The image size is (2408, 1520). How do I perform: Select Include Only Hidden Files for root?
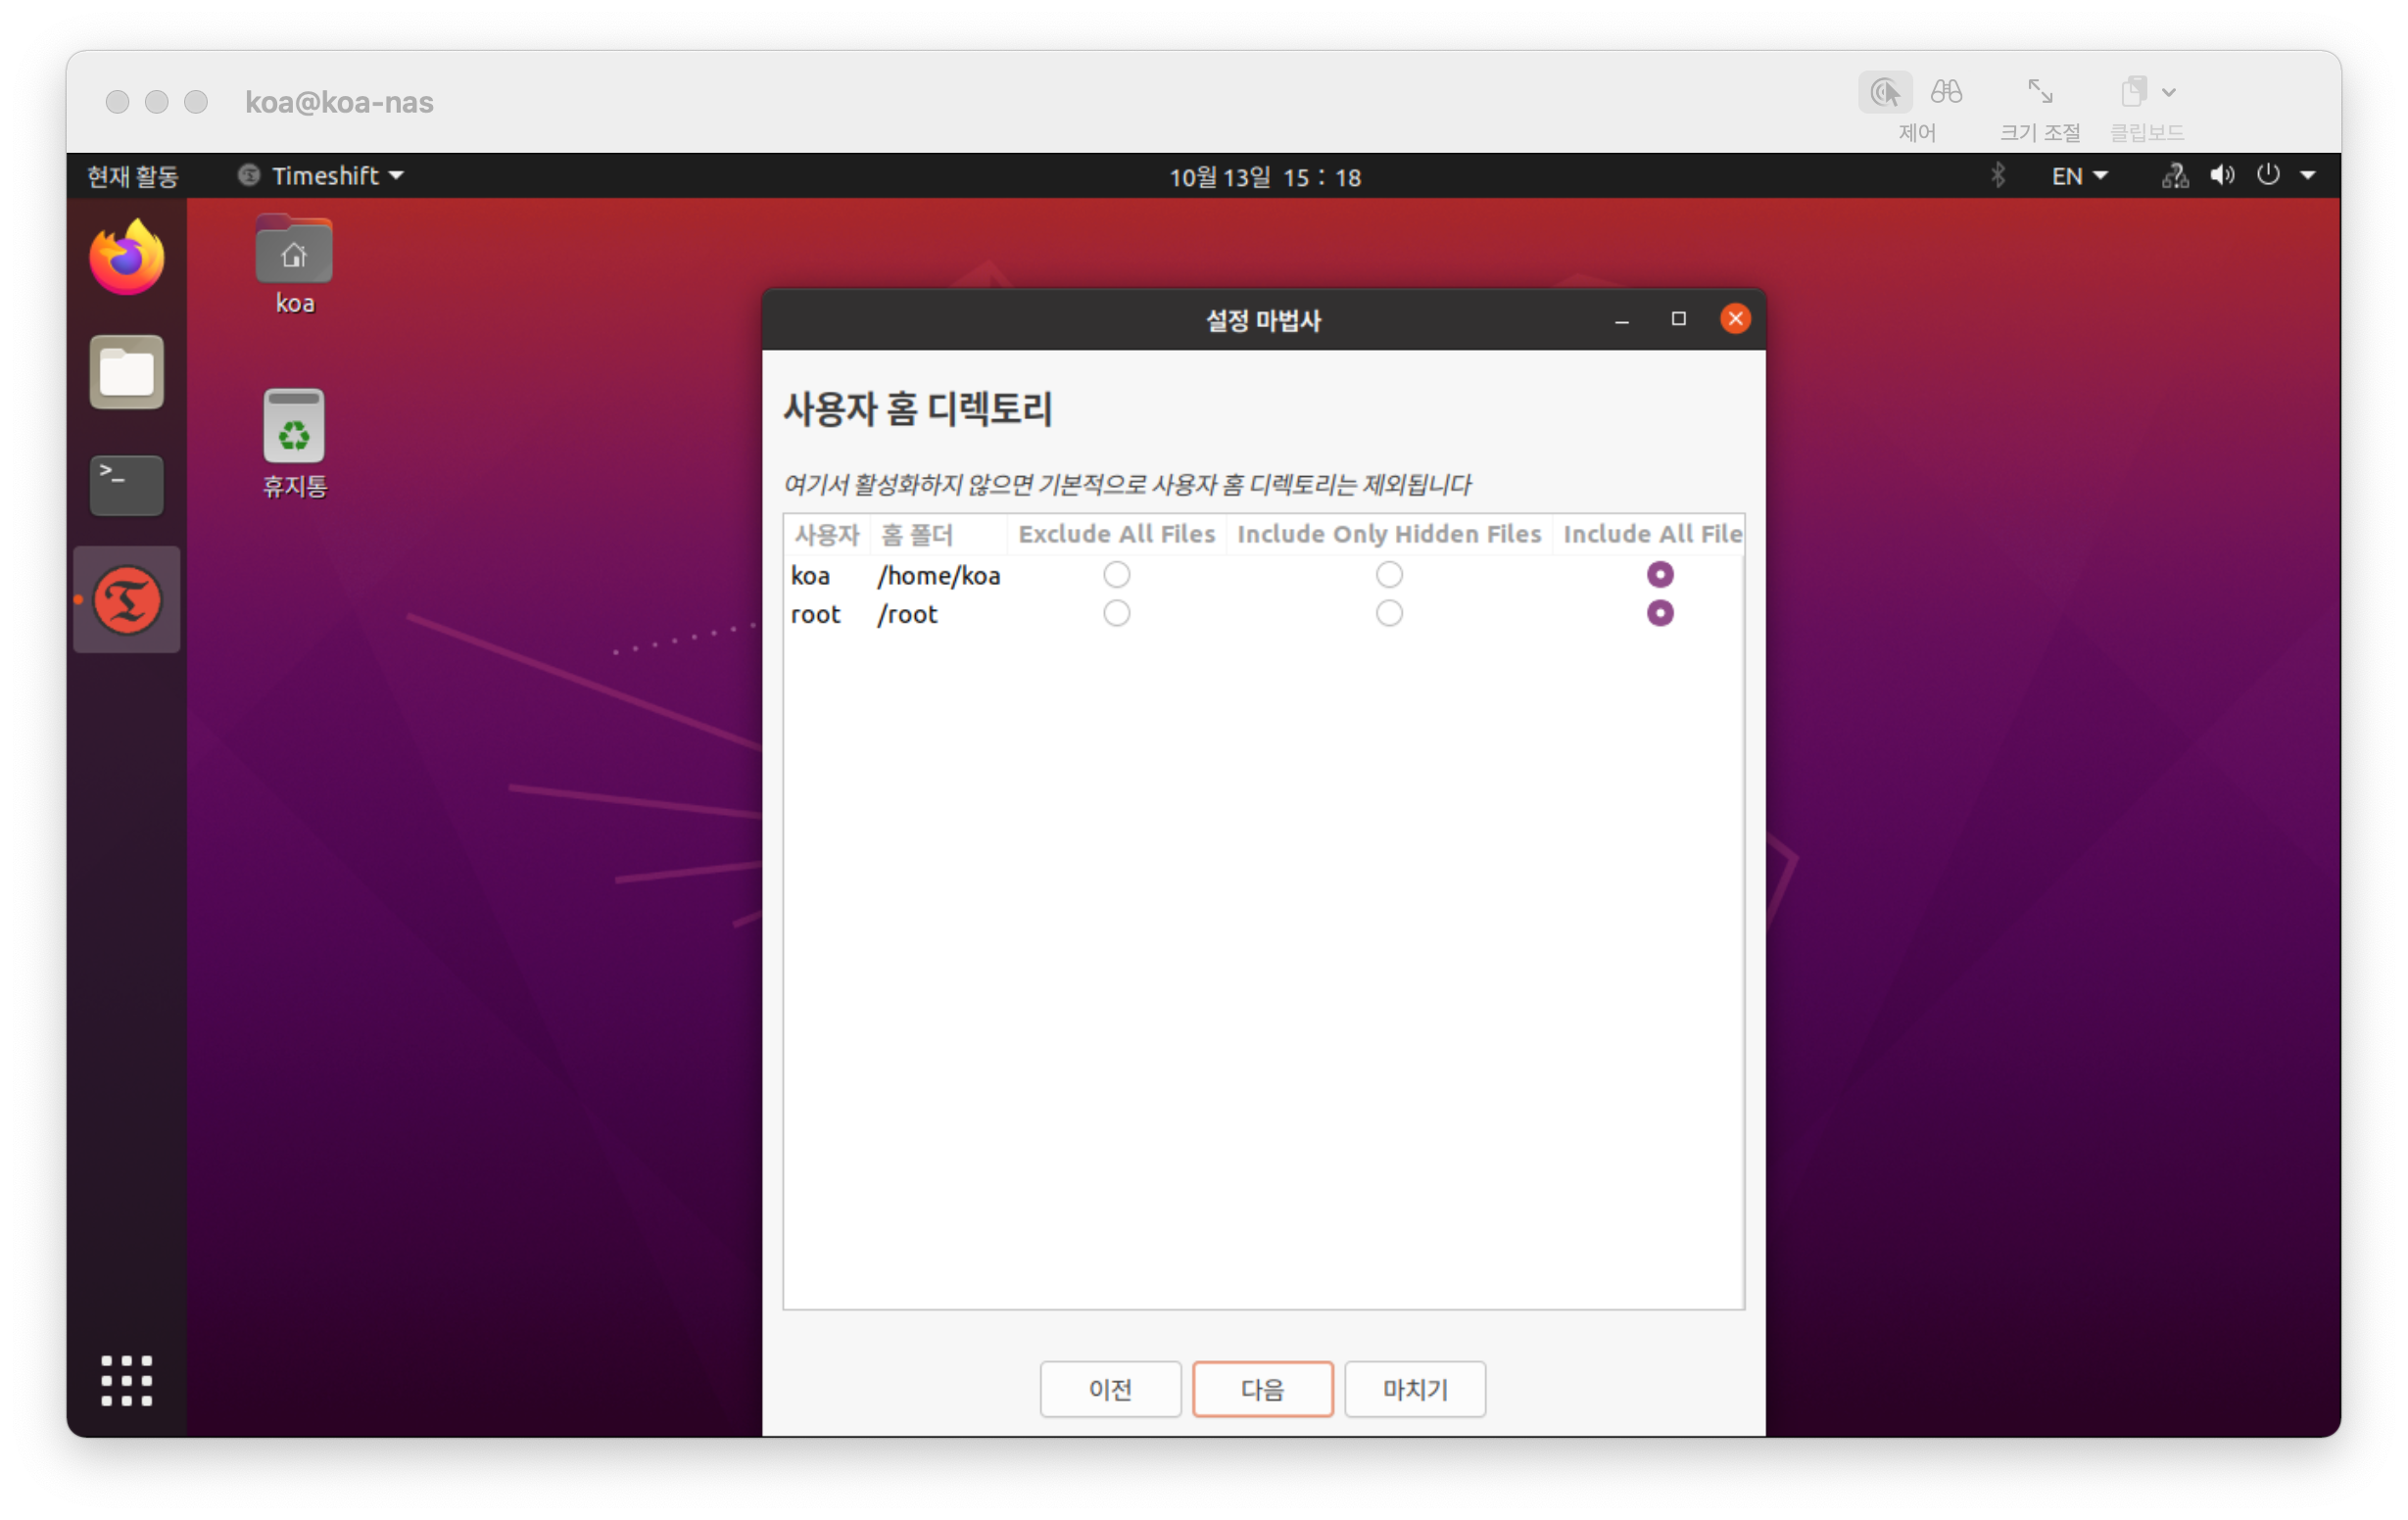pos(1388,613)
